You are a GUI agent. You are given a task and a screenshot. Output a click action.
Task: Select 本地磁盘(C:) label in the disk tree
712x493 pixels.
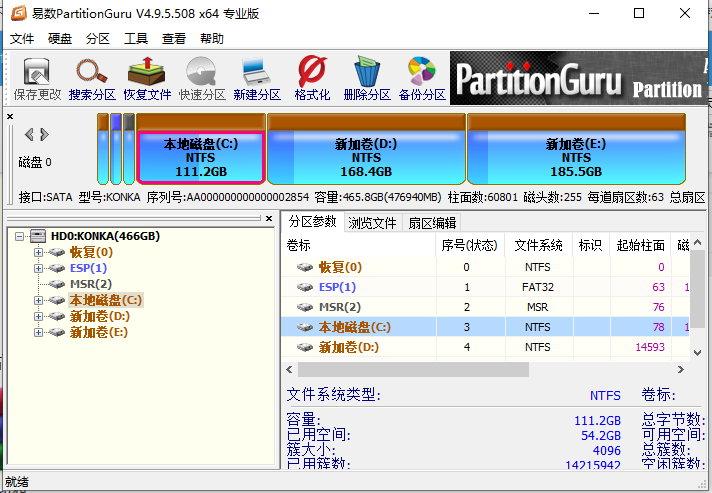pyautogui.click(x=106, y=300)
